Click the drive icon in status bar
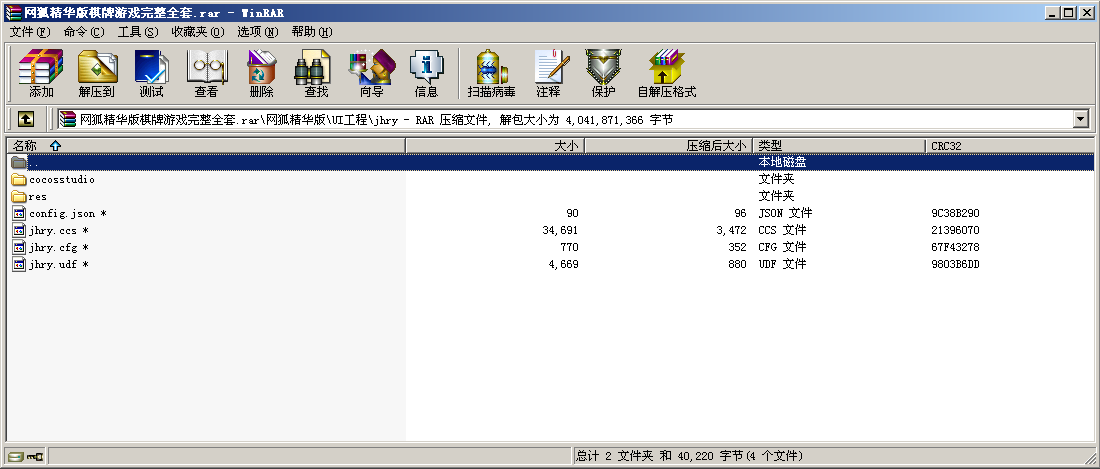 (x=17, y=457)
